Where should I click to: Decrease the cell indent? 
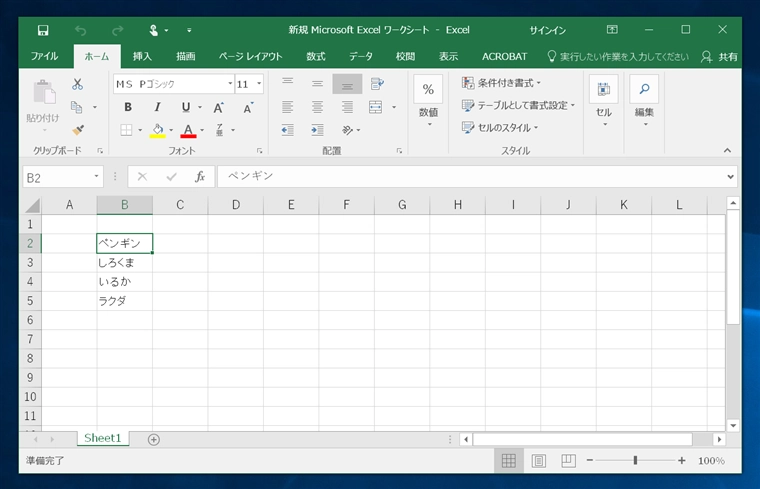coord(287,130)
